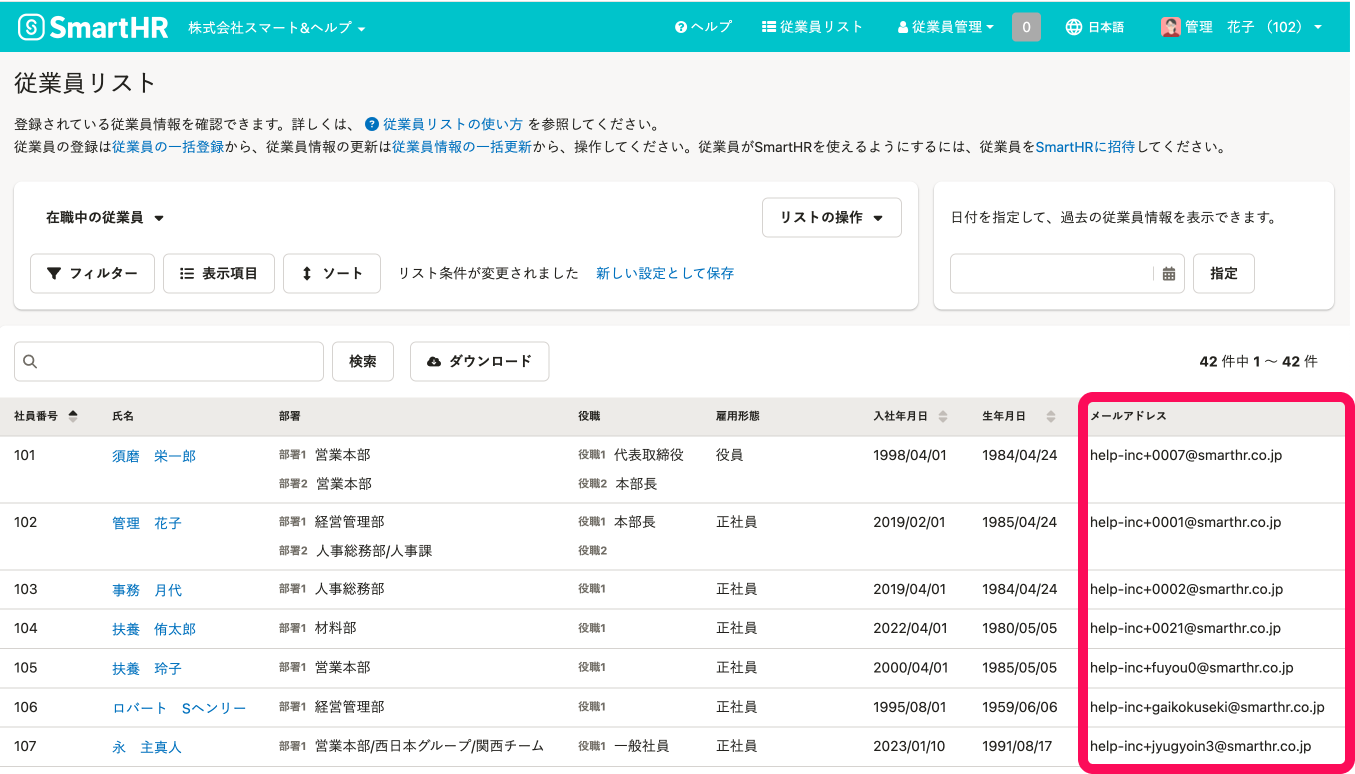Open employee ロバート Sヘンリー
This screenshot has height=774, width=1355.
click(179, 708)
